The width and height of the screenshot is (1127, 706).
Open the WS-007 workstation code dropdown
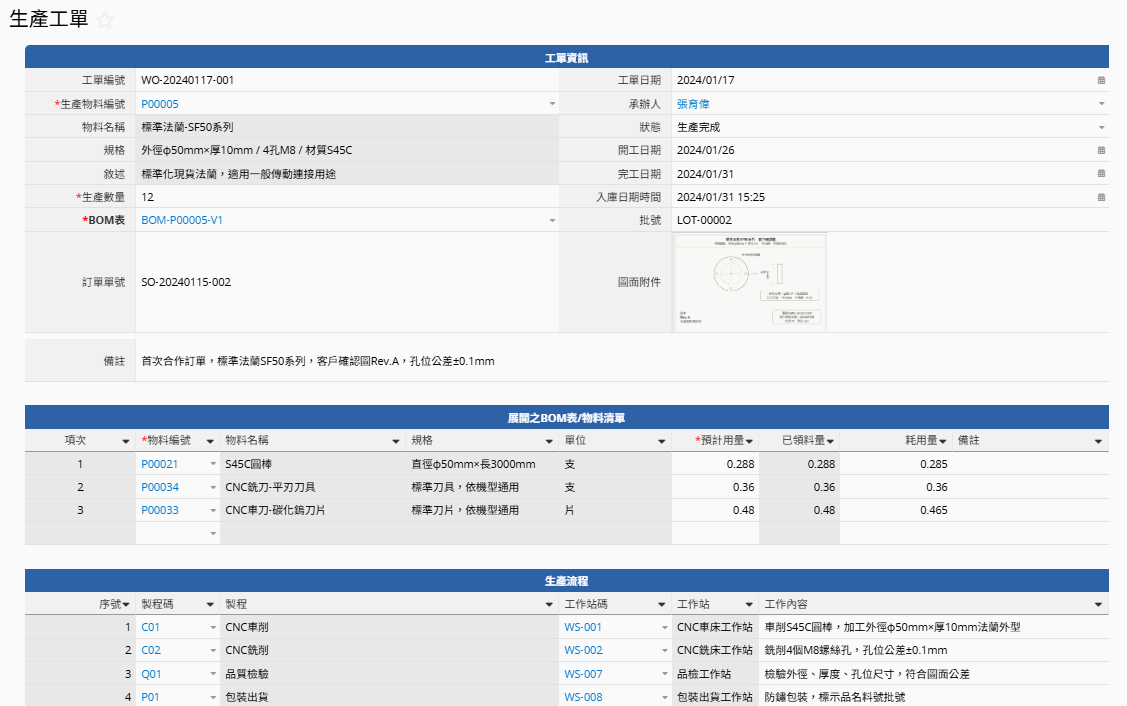coord(665,674)
